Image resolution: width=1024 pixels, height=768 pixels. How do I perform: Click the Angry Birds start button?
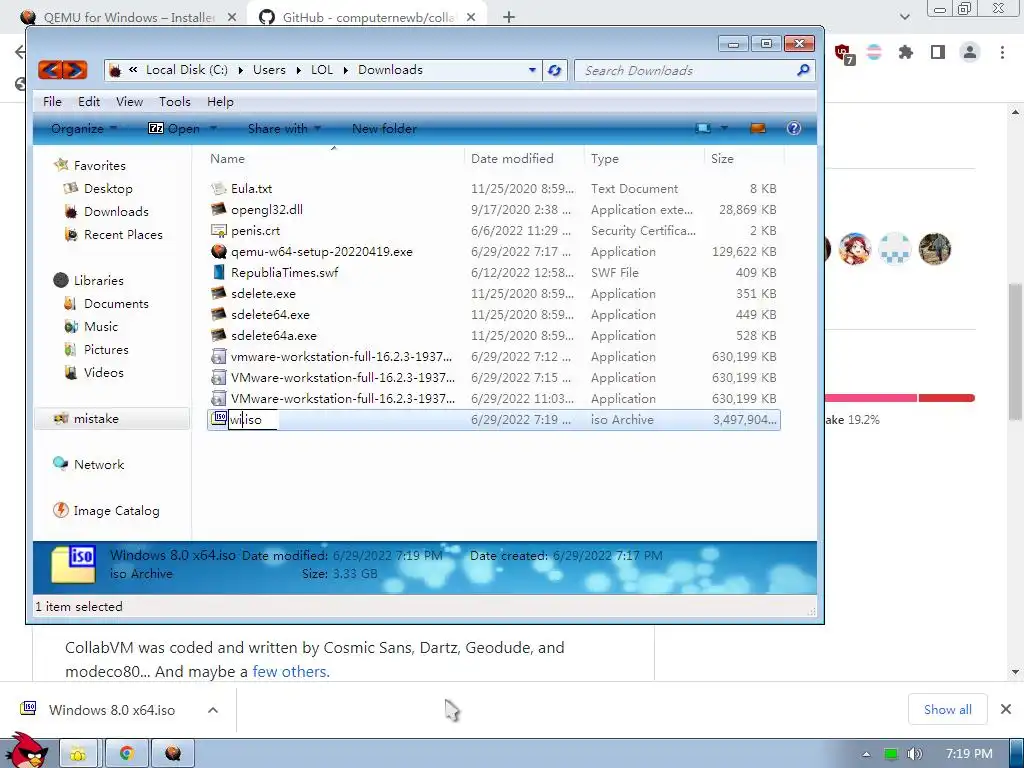pyautogui.click(x=27, y=751)
